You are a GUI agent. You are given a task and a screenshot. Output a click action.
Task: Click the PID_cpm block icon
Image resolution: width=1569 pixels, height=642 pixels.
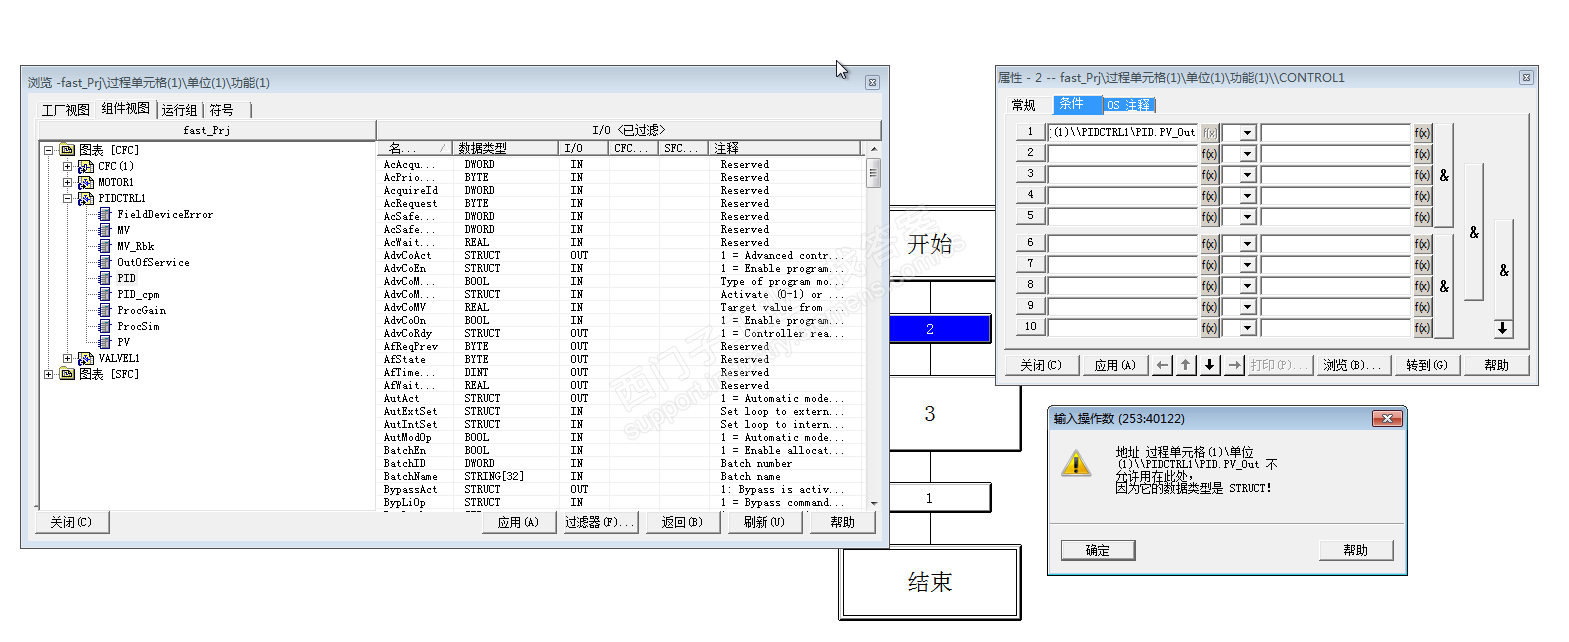point(104,294)
